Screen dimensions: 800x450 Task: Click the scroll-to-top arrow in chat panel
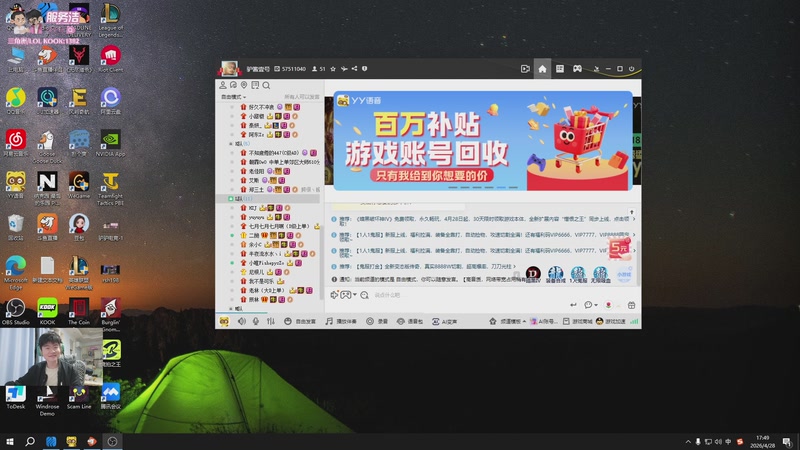click(632, 212)
